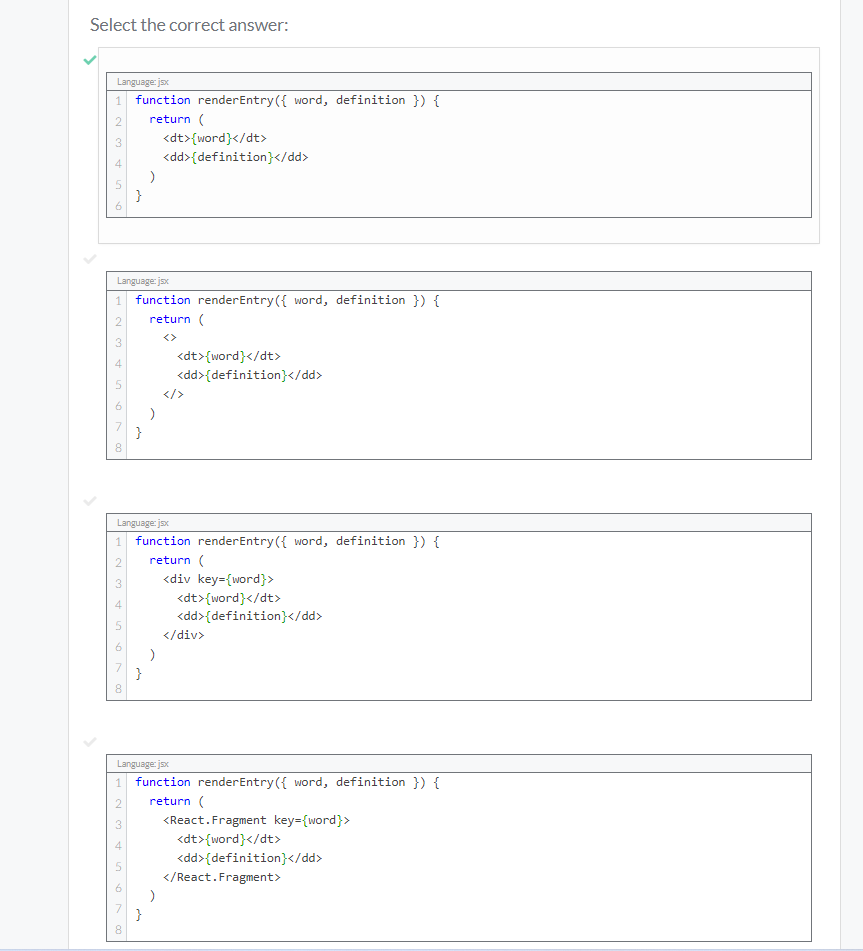
Task: Click the checkmark next to the <> fragment answer
Action: pos(89,259)
